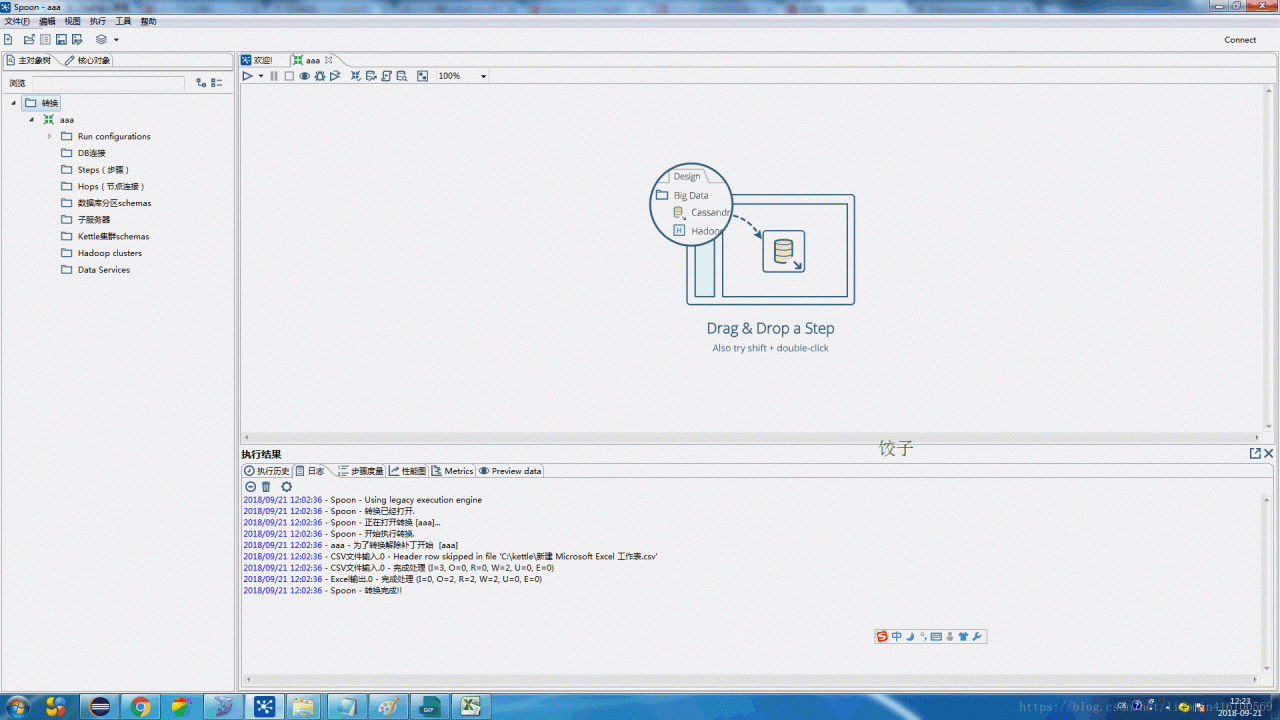The image size is (1280, 720).
Task: Collapse the aaa tree node
Action: coord(32,120)
